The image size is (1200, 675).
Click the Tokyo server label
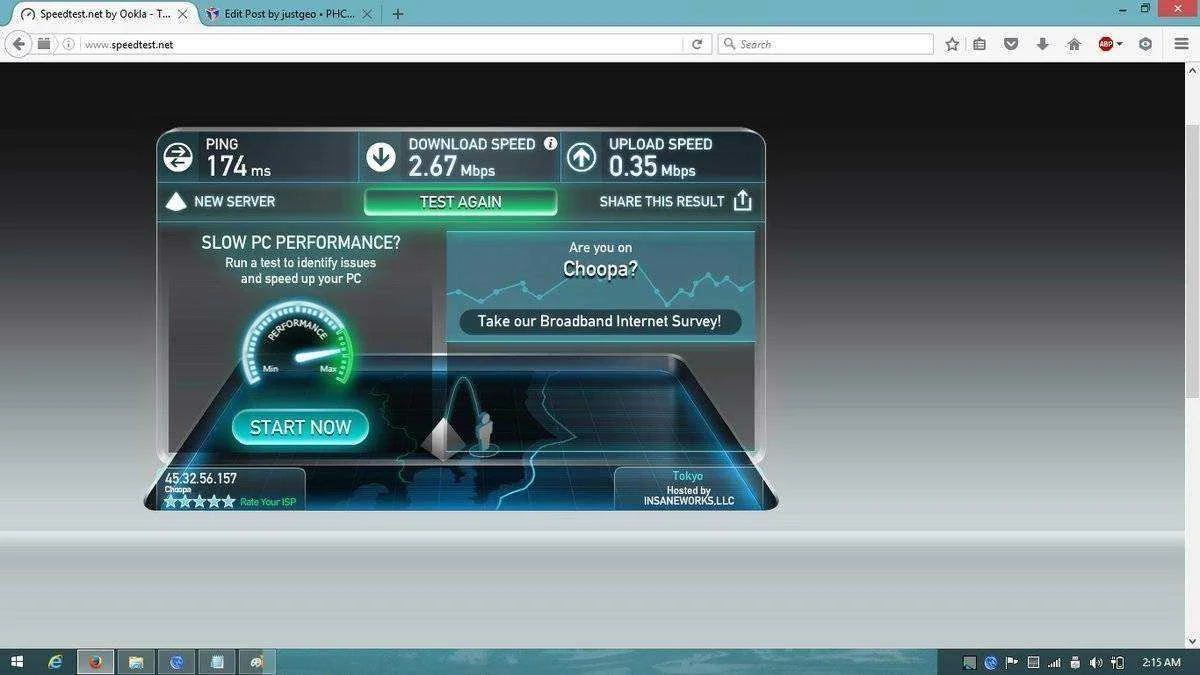click(688, 476)
